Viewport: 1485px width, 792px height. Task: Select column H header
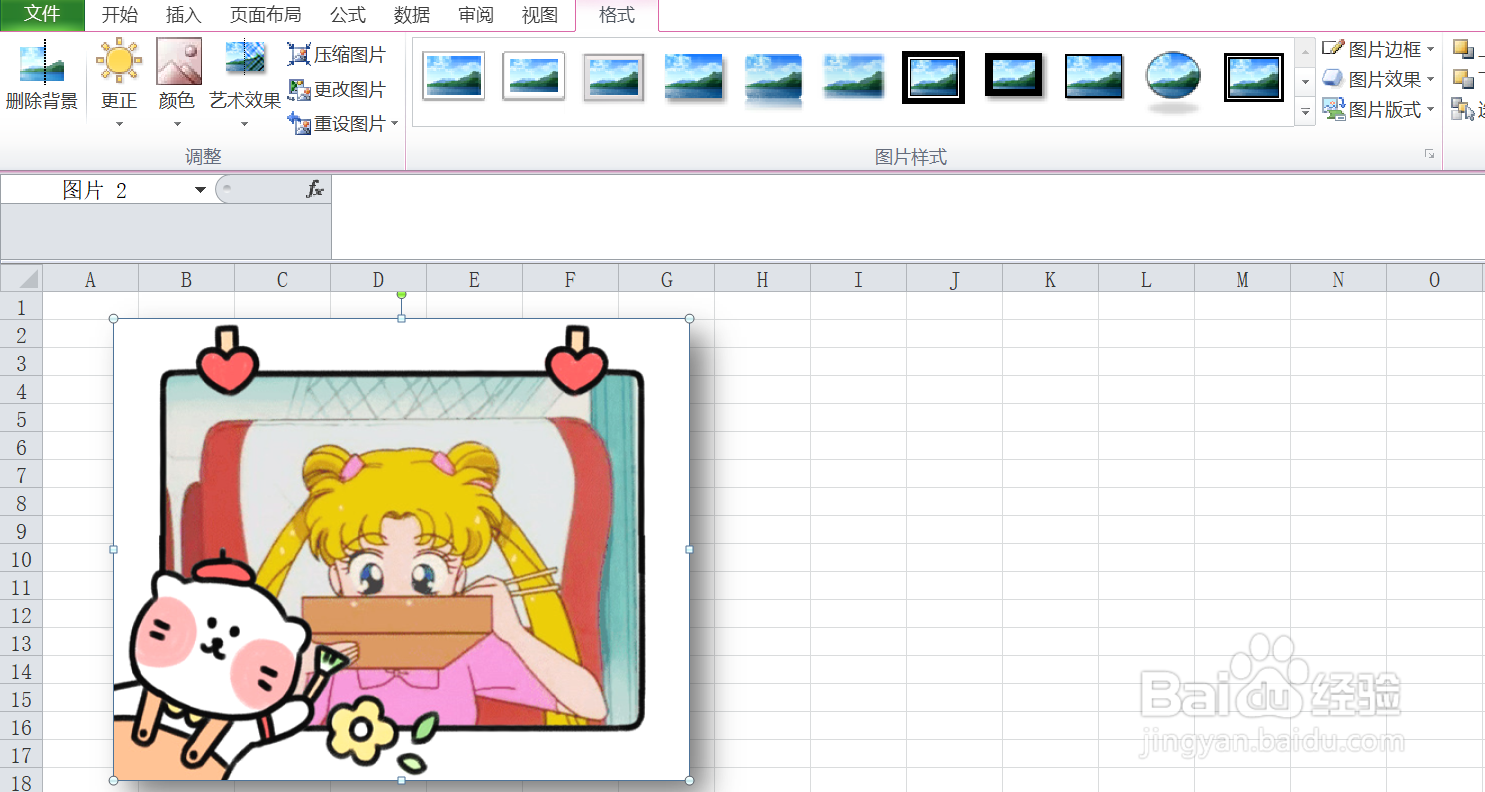pos(762,280)
